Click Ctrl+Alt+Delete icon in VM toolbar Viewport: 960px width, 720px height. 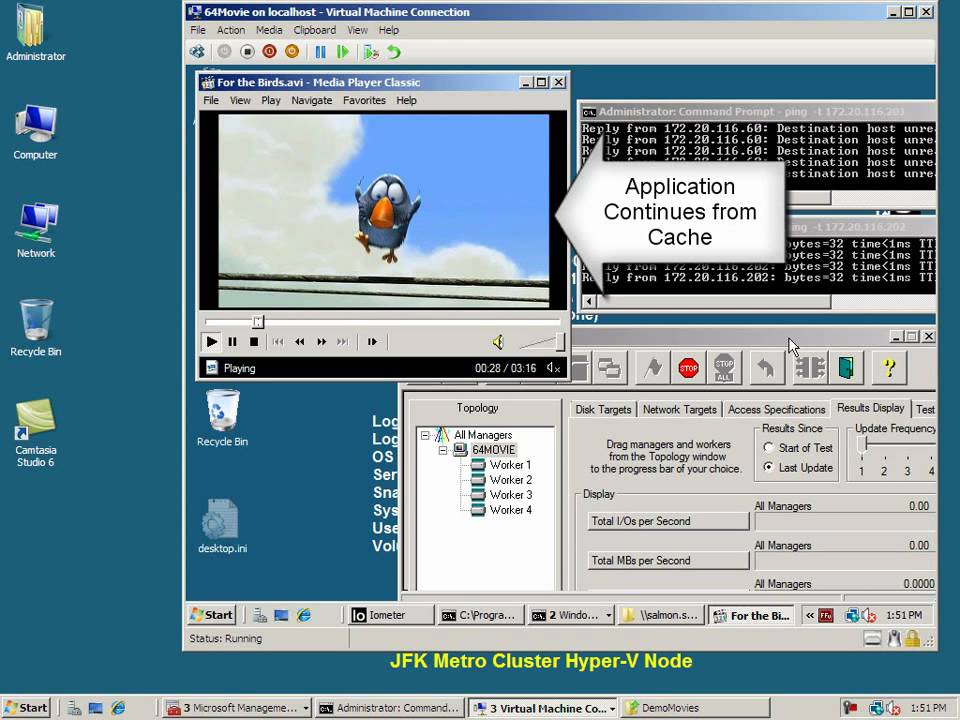[x=197, y=52]
